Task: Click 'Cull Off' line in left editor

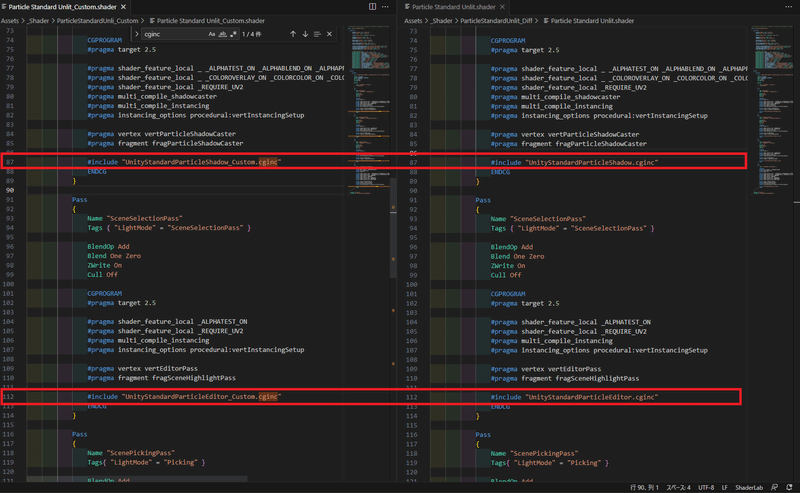Action: 102,275
